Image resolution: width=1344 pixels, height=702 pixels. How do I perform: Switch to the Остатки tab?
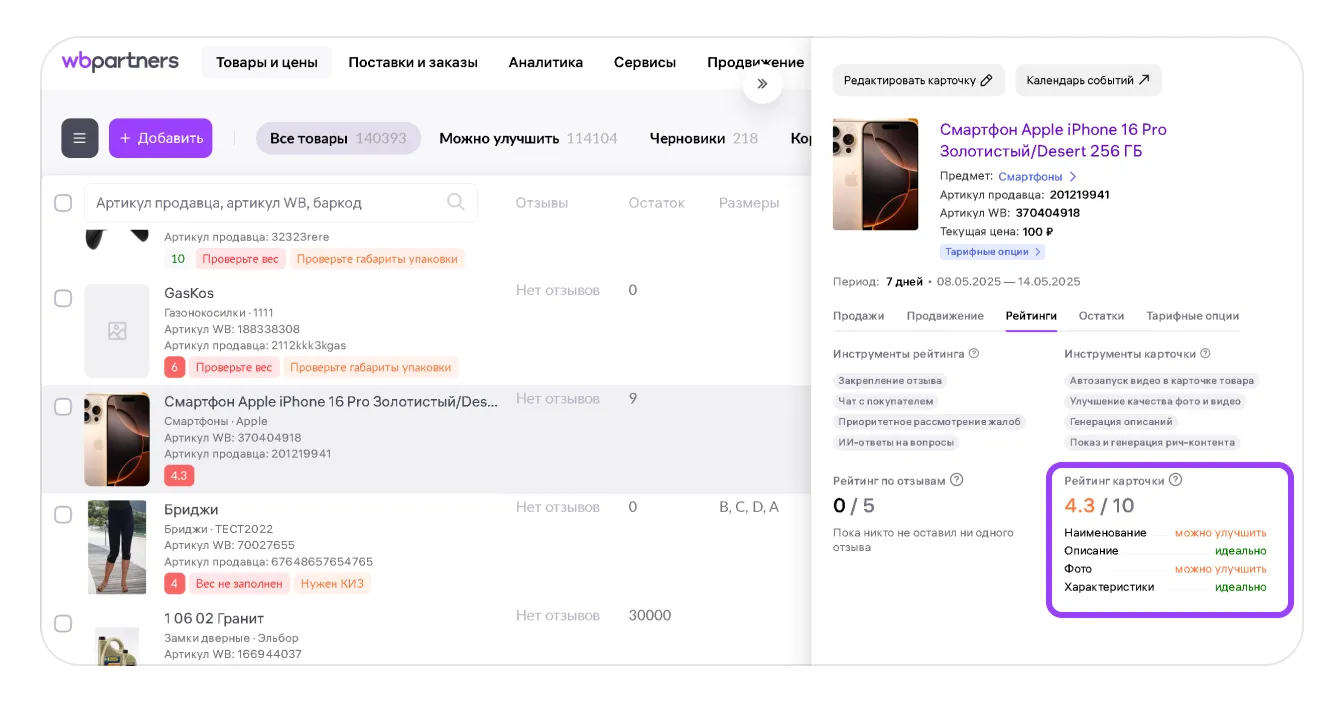click(x=1101, y=316)
